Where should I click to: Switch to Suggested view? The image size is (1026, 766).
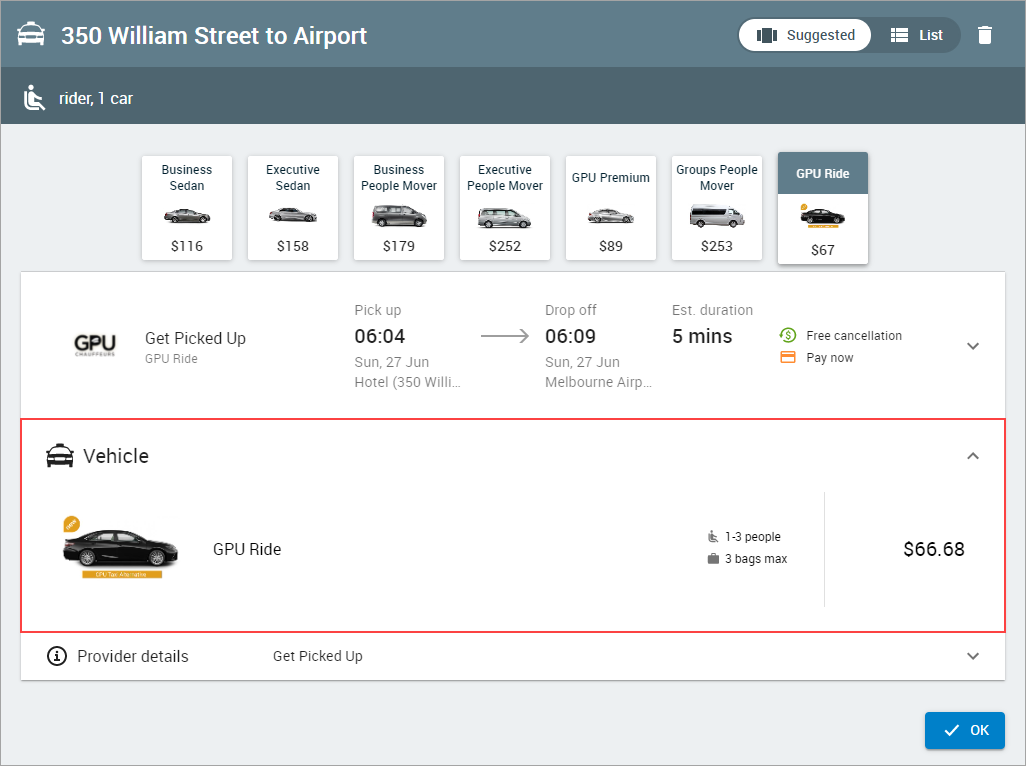click(805, 35)
